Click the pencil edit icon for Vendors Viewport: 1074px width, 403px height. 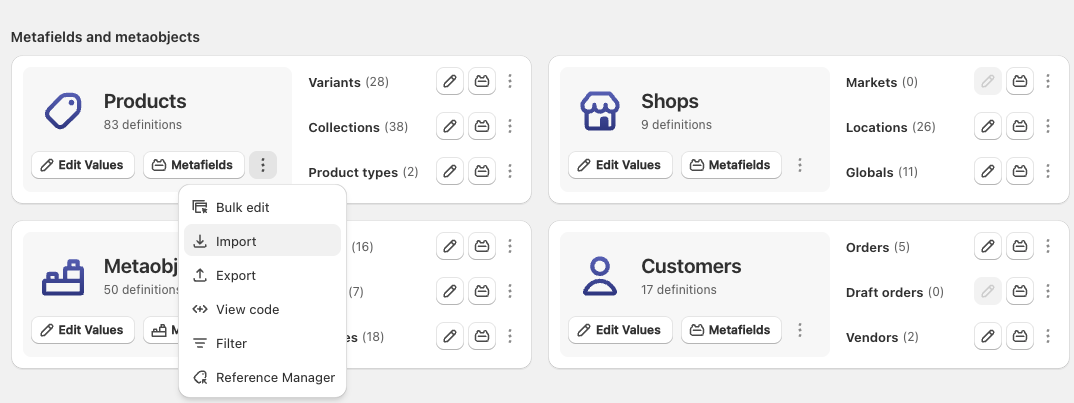click(x=987, y=336)
